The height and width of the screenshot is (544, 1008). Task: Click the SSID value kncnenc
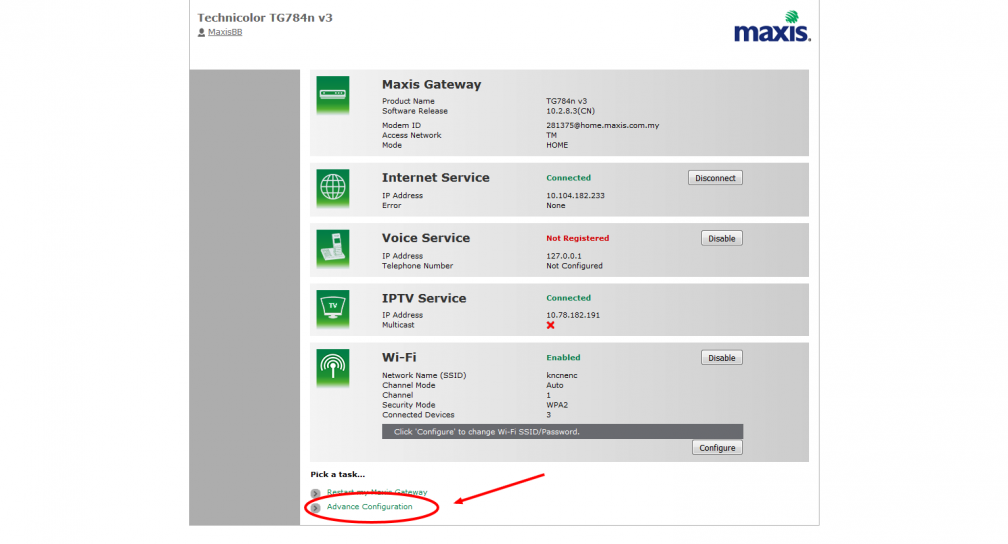tap(562, 376)
